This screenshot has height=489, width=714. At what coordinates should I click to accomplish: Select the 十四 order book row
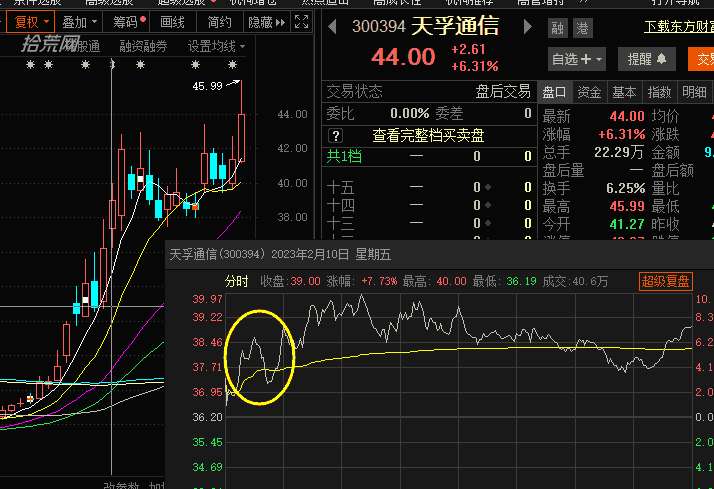[x=428, y=205]
